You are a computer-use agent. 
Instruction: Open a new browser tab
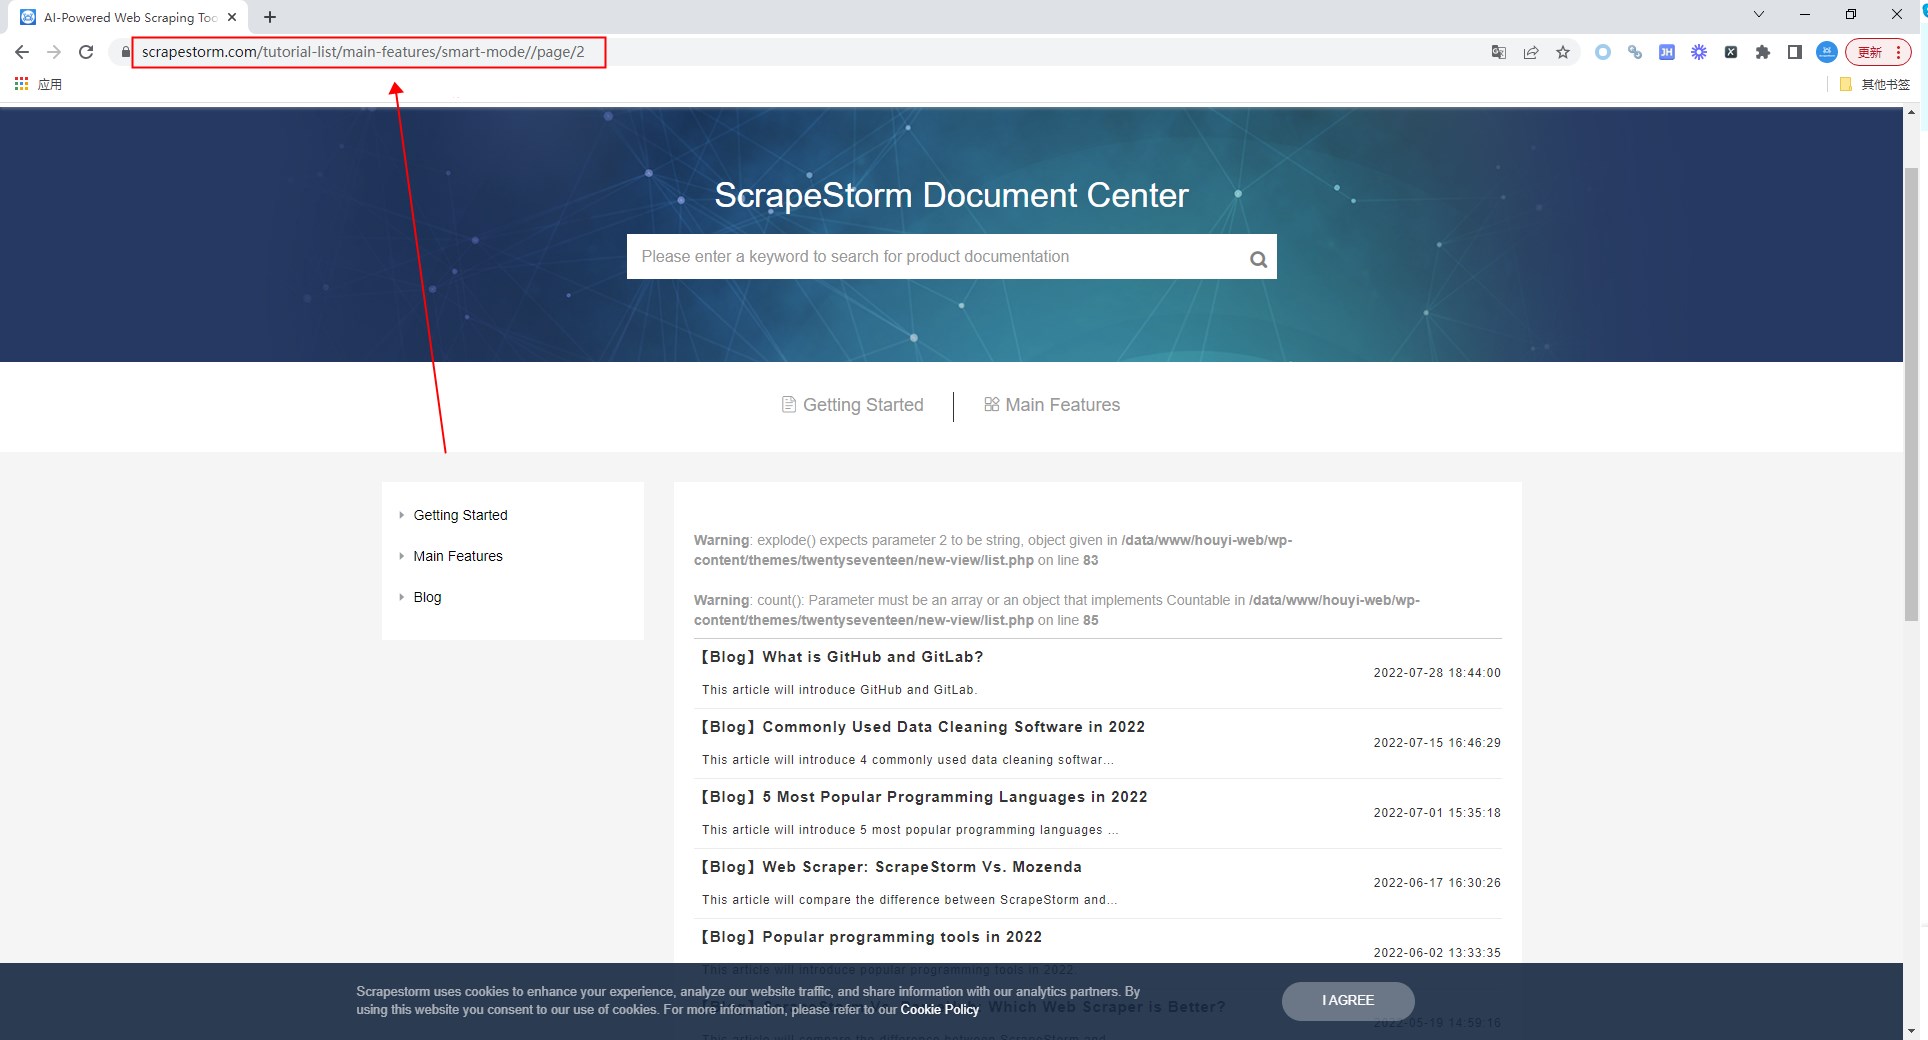(x=270, y=17)
